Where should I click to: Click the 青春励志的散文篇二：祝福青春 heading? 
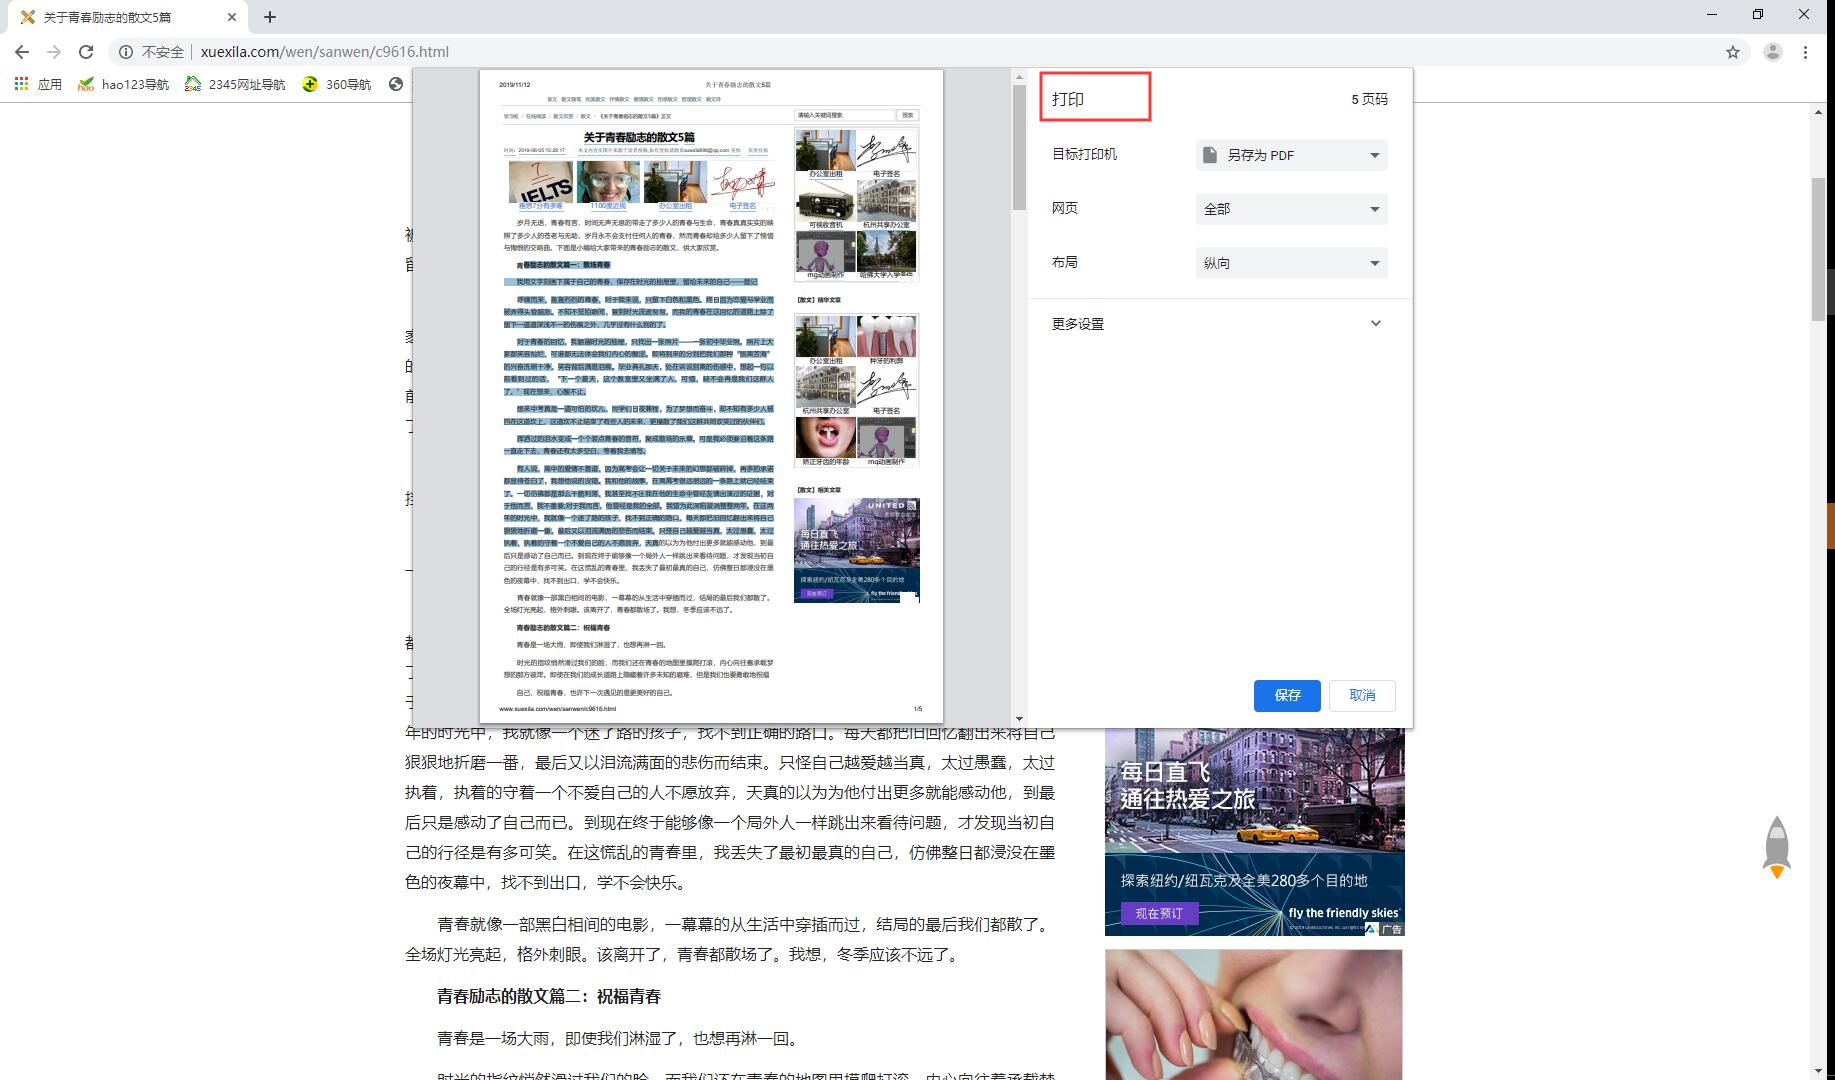(548, 996)
